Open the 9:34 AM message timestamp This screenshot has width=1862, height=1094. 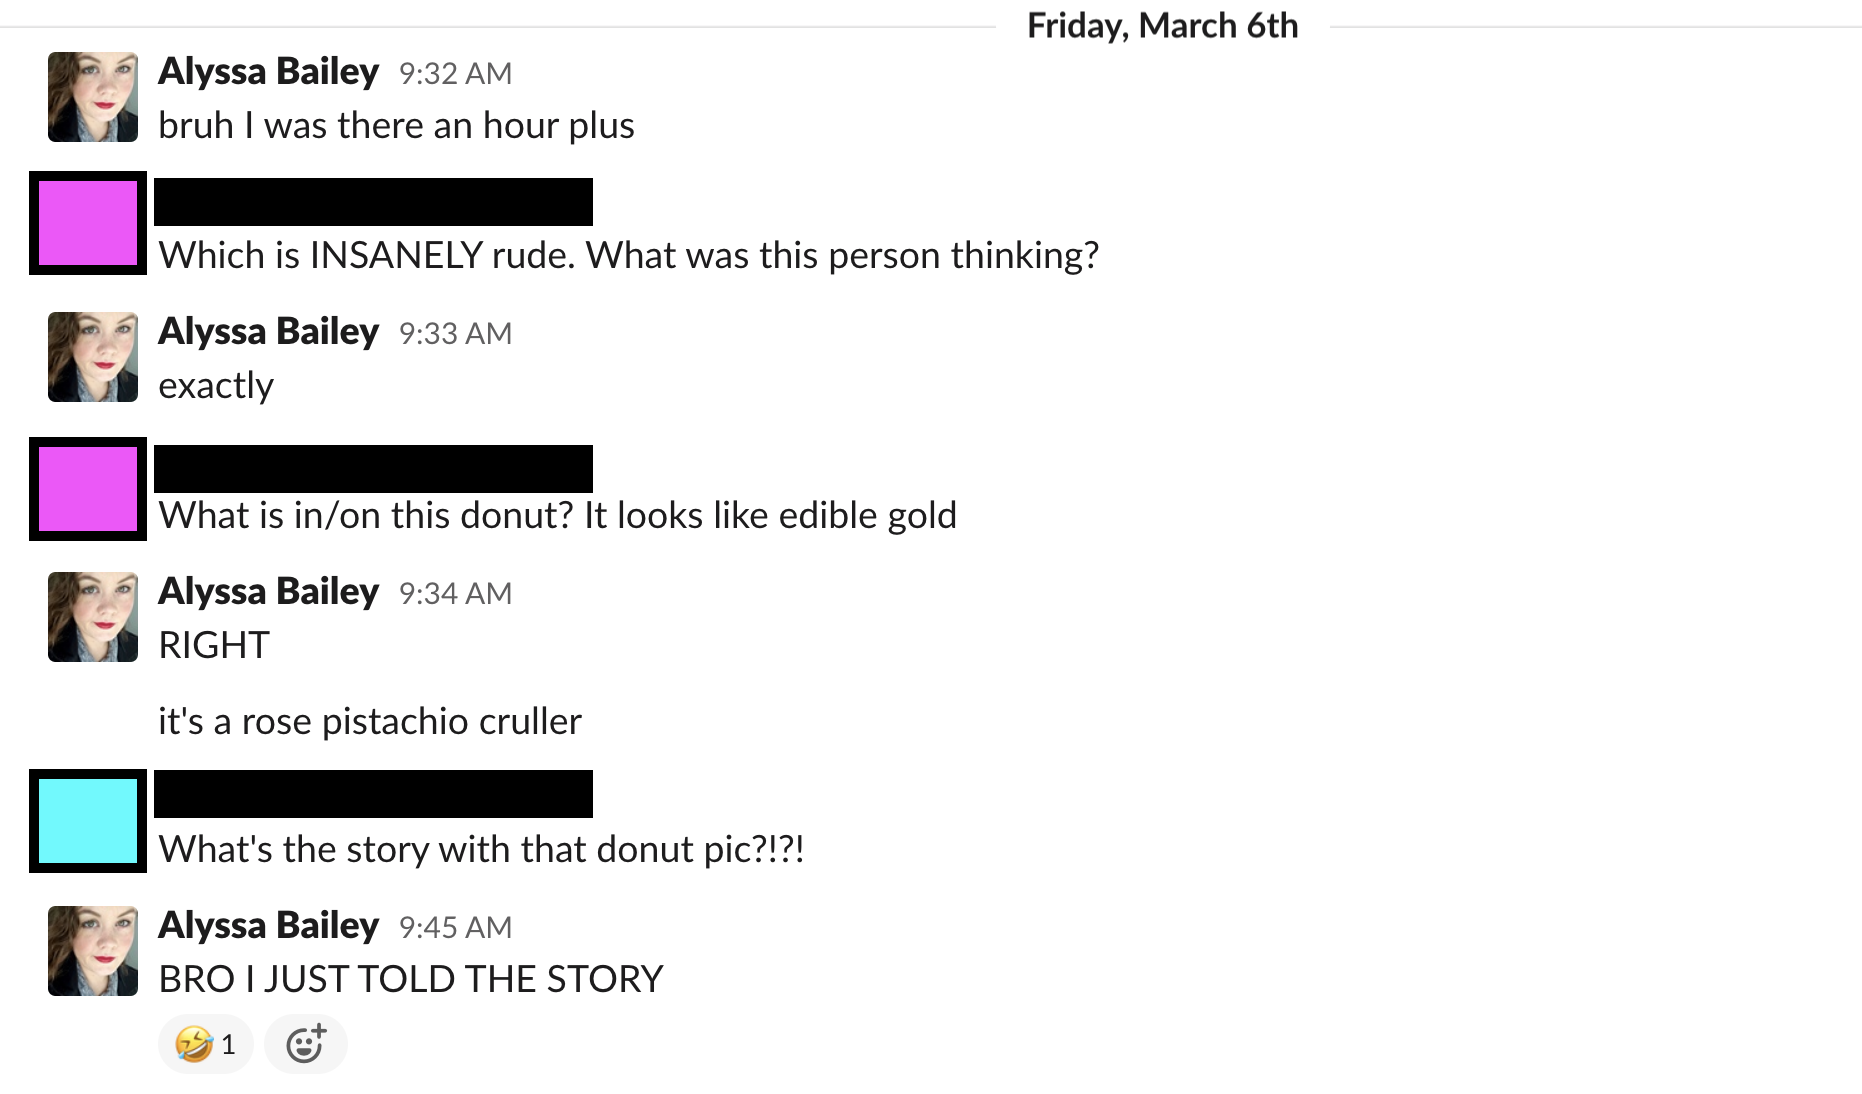coord(455,594)
